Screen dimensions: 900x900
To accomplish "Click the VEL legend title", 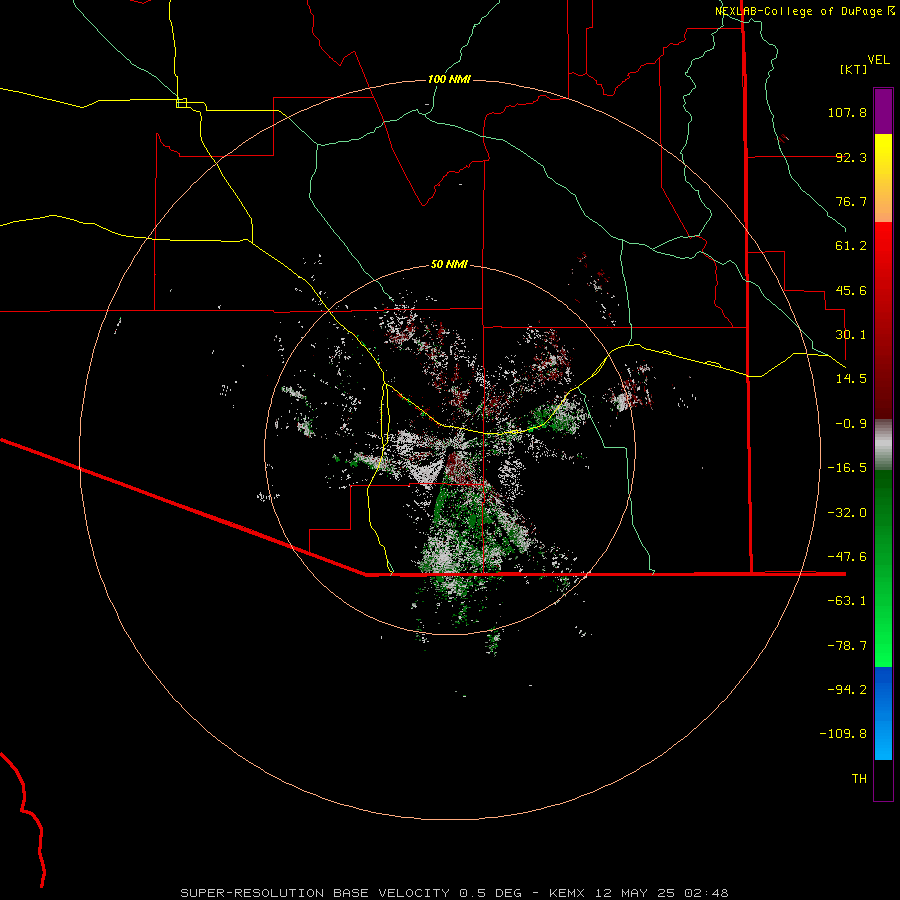I will click(x=878, y=60).
